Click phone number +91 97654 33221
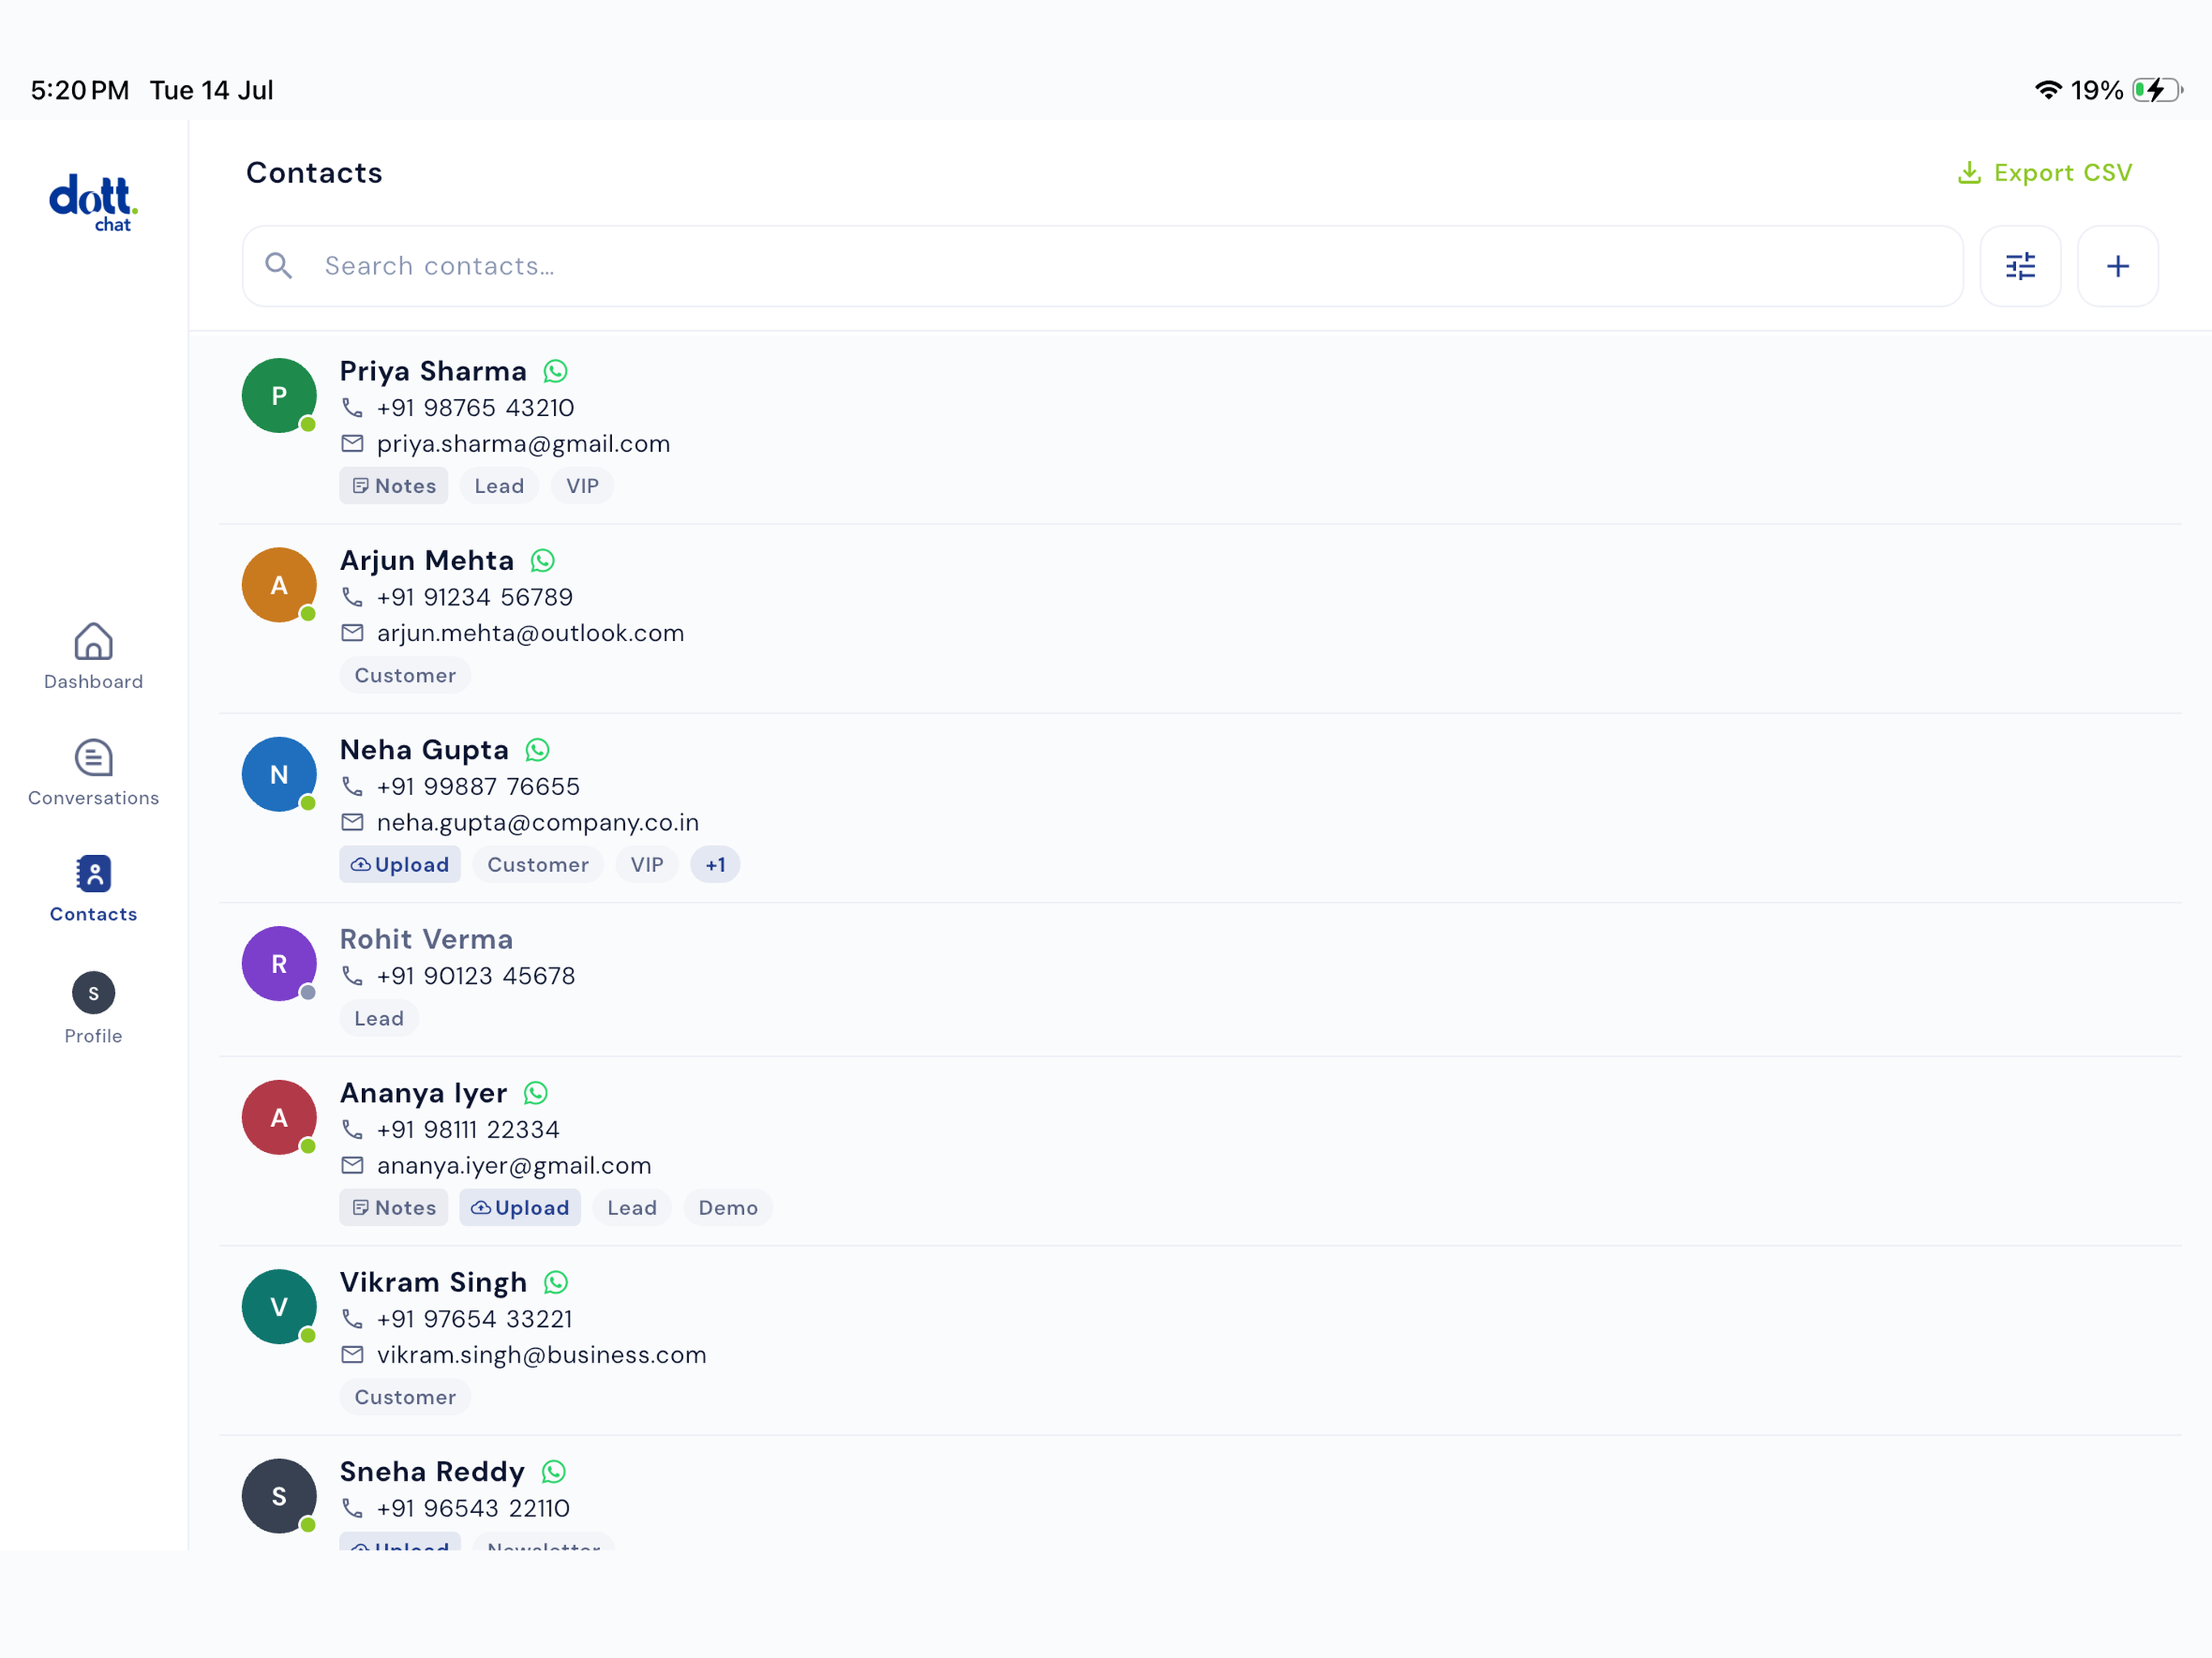2212x1658 pixels. [475, 1319]
